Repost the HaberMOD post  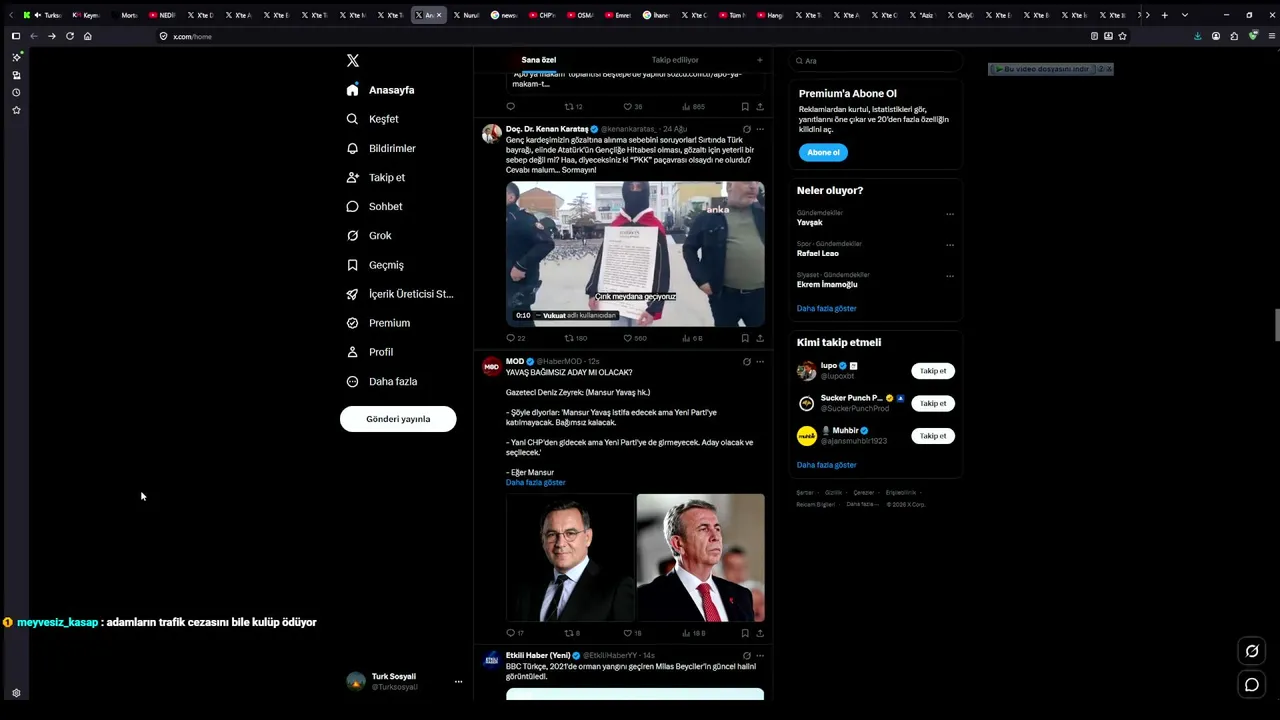tap(569, 633)
